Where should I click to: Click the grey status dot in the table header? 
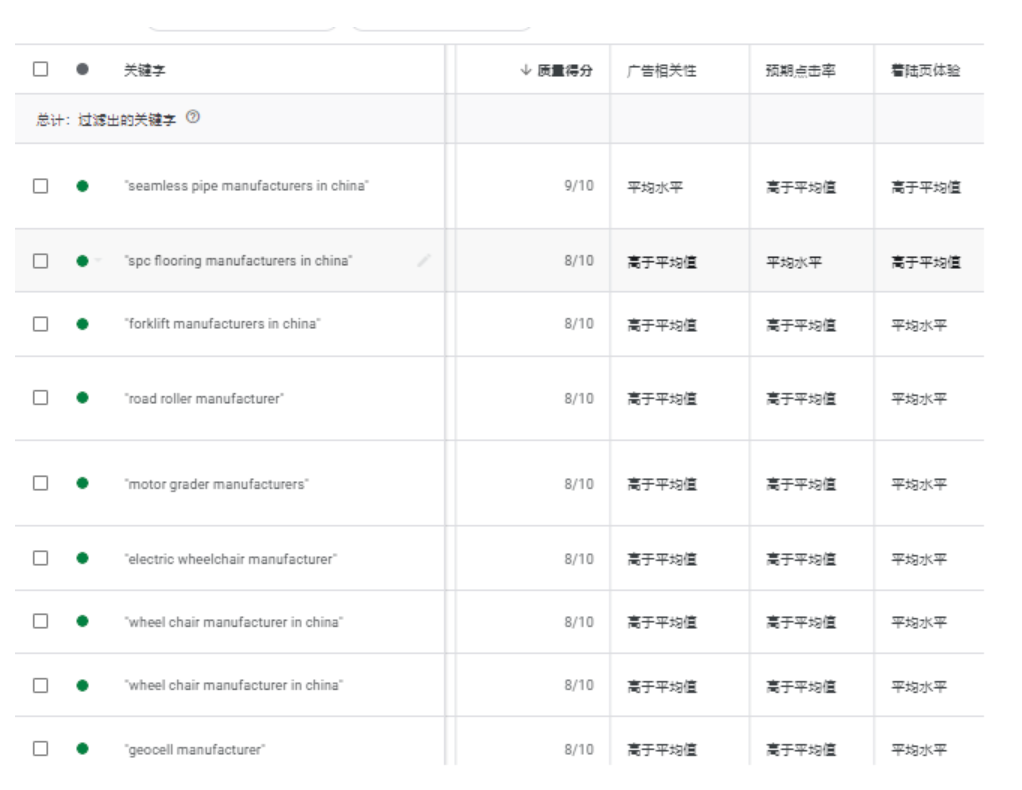(x=82, y=70)
